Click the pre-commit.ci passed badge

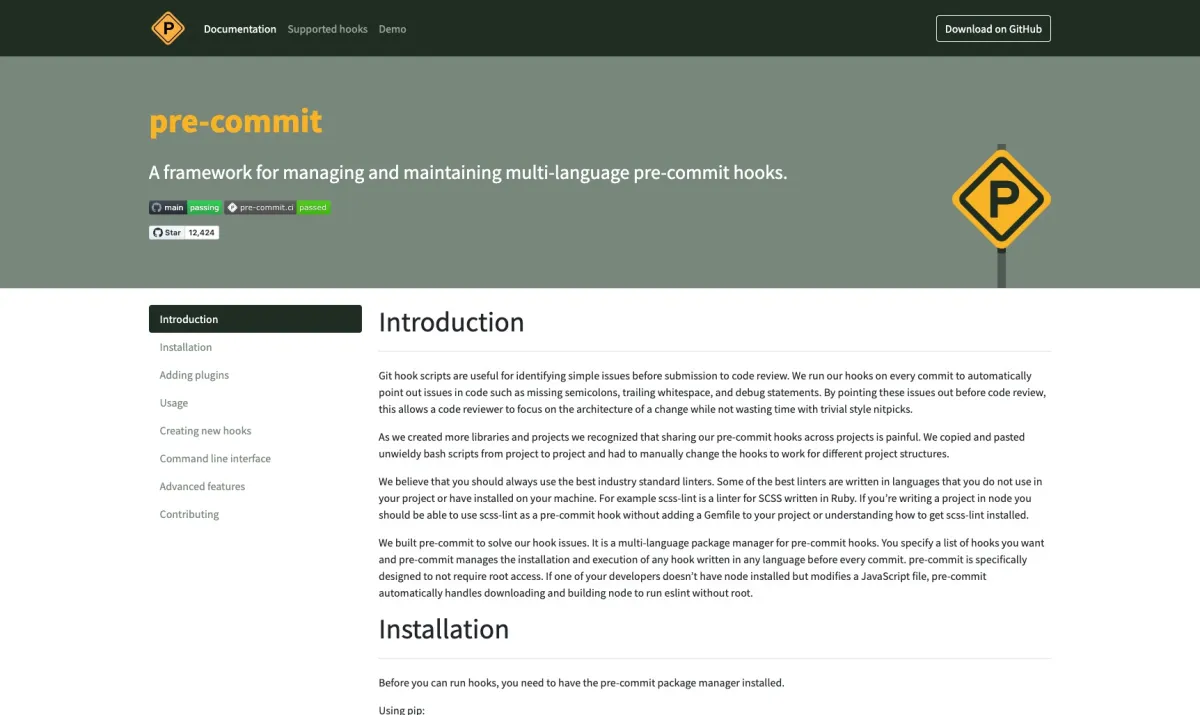[x=277, y=207]
